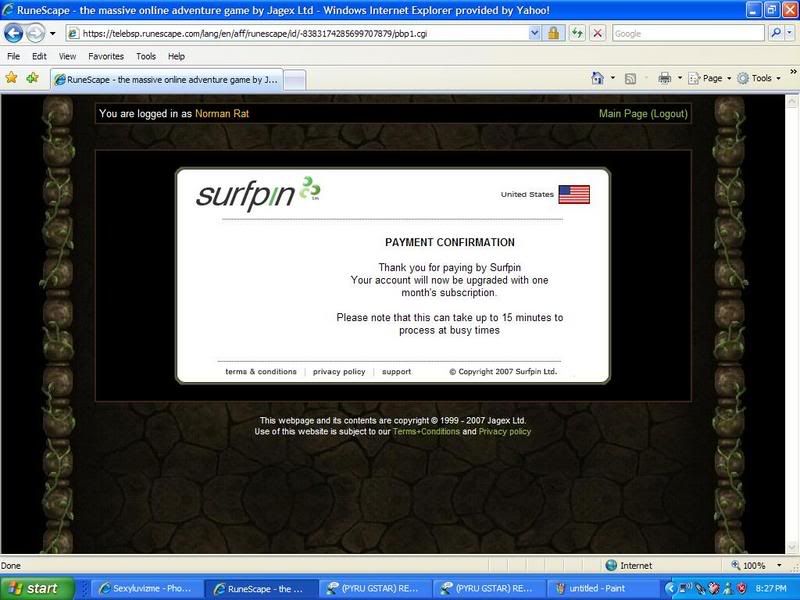Screen dimensions: 800x600
Task: Open Surfpin privacy policy link
Action: pos(339,372)
